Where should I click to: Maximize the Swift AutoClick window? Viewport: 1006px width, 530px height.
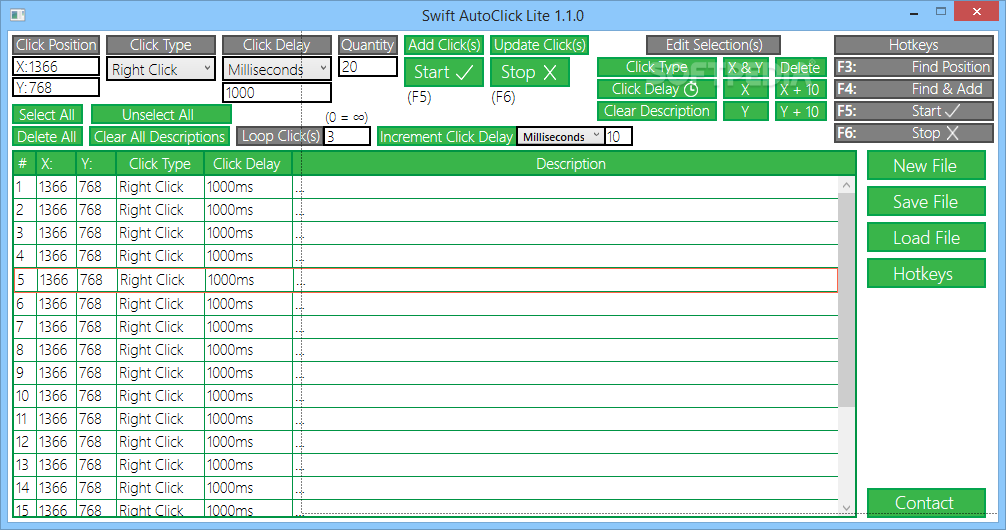[941, 12]
